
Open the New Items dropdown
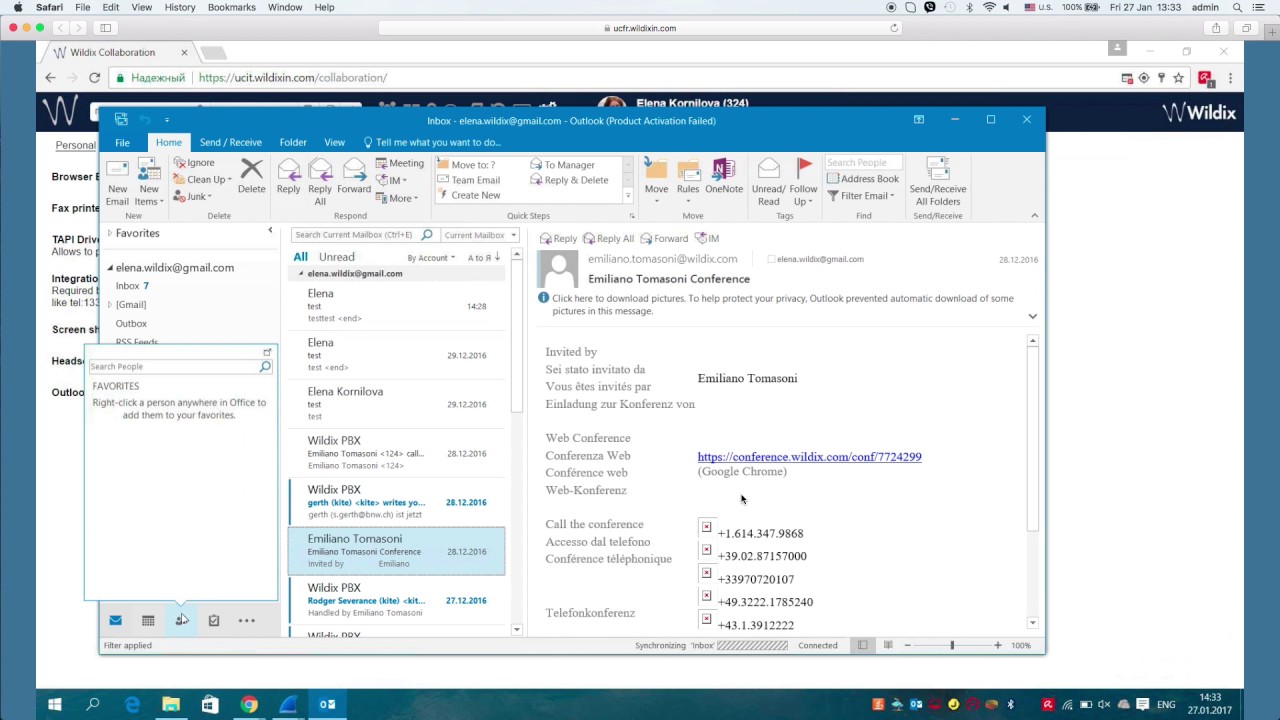148,195
